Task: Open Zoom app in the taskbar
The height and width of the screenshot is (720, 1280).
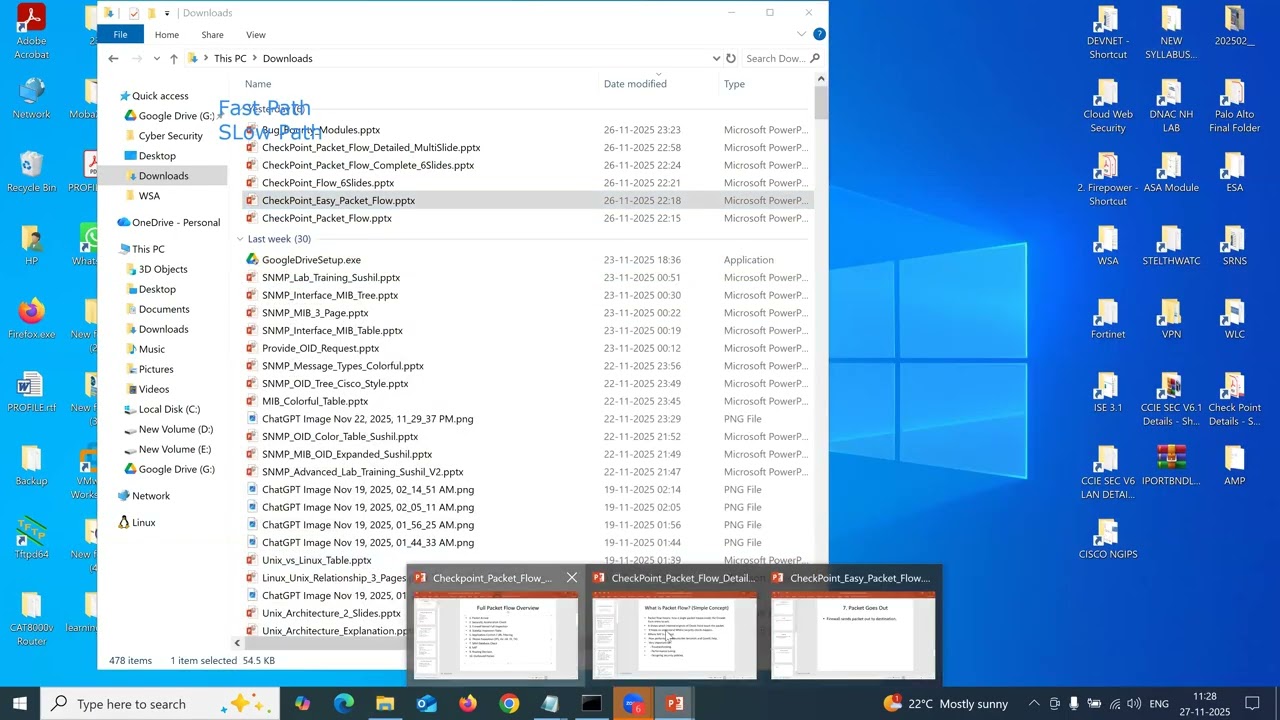Action: click(633, 704)
